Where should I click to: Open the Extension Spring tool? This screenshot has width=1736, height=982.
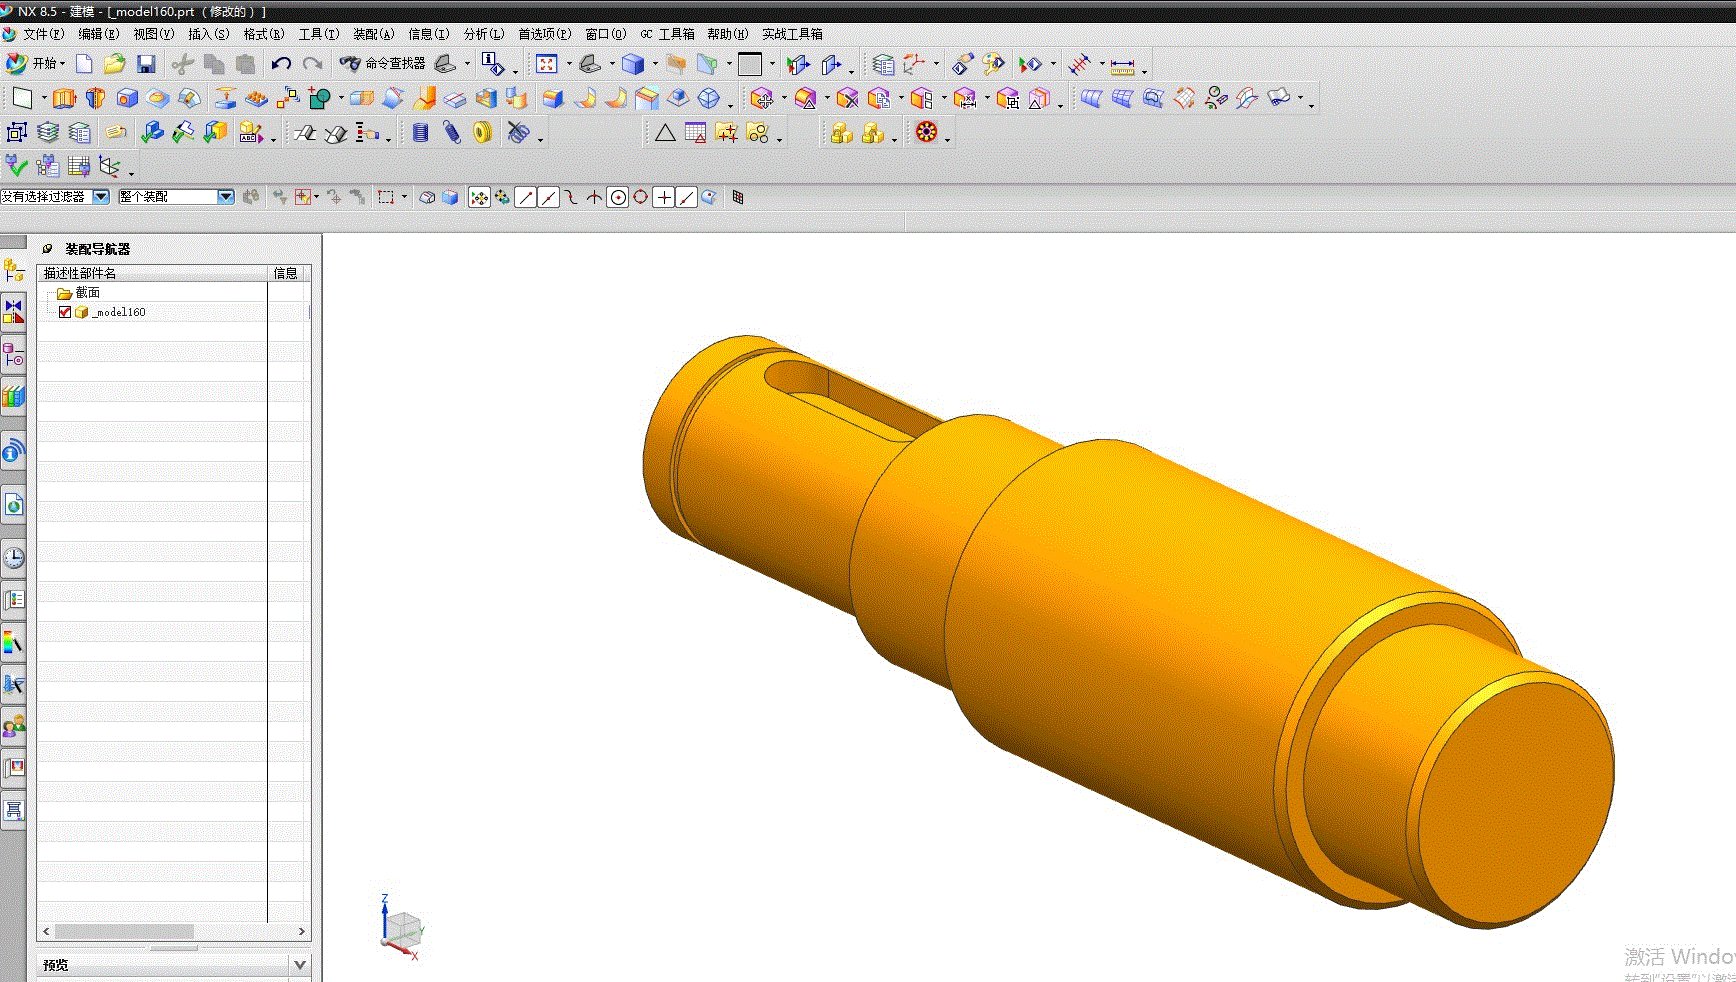pyautogui.click(x=452, y=132)
